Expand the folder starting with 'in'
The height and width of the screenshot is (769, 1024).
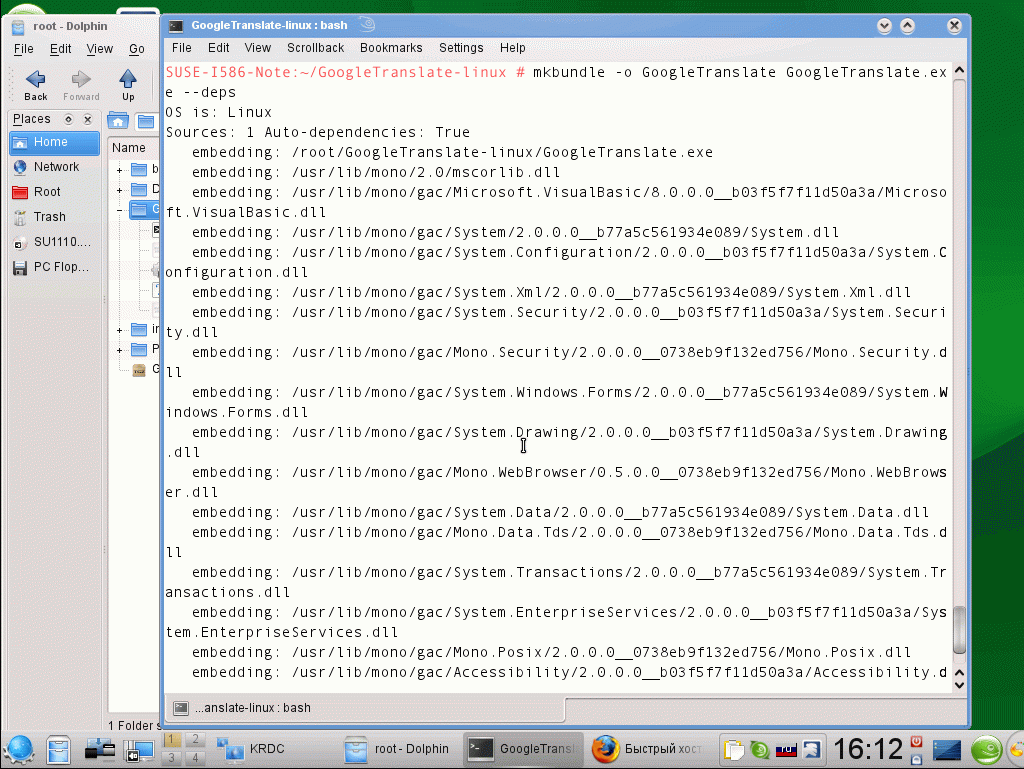120,330
